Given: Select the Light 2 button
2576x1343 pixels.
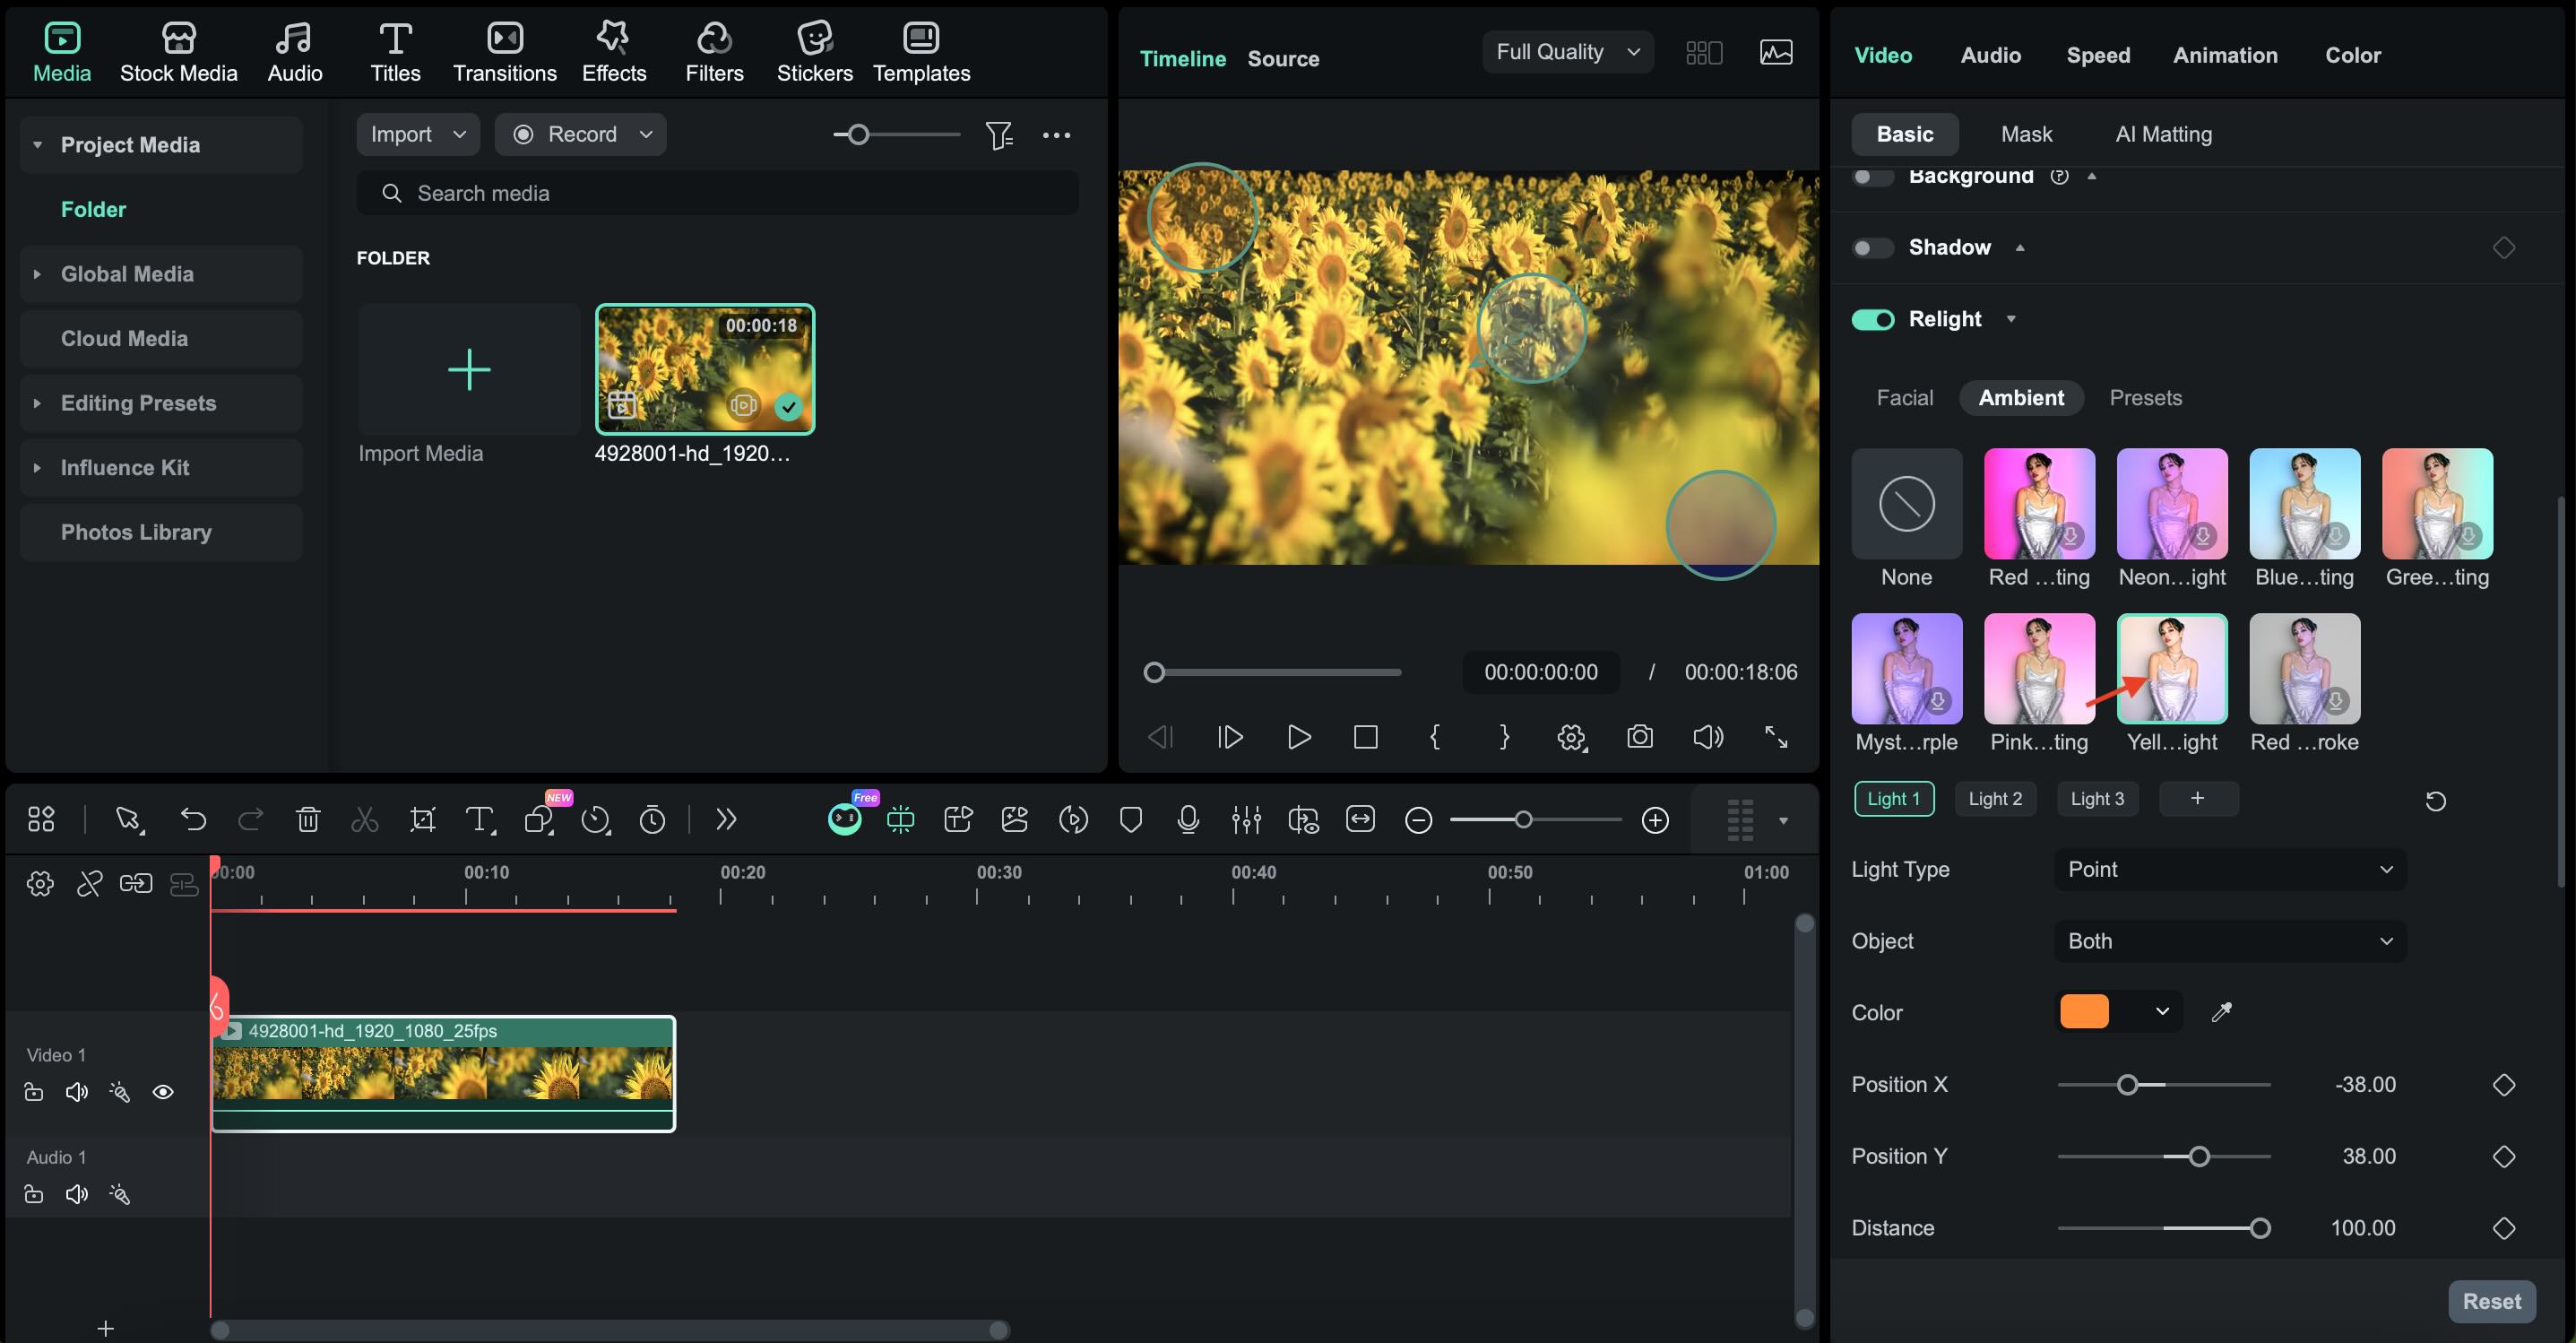Looking at the screenshot, I should point(1994,799).
